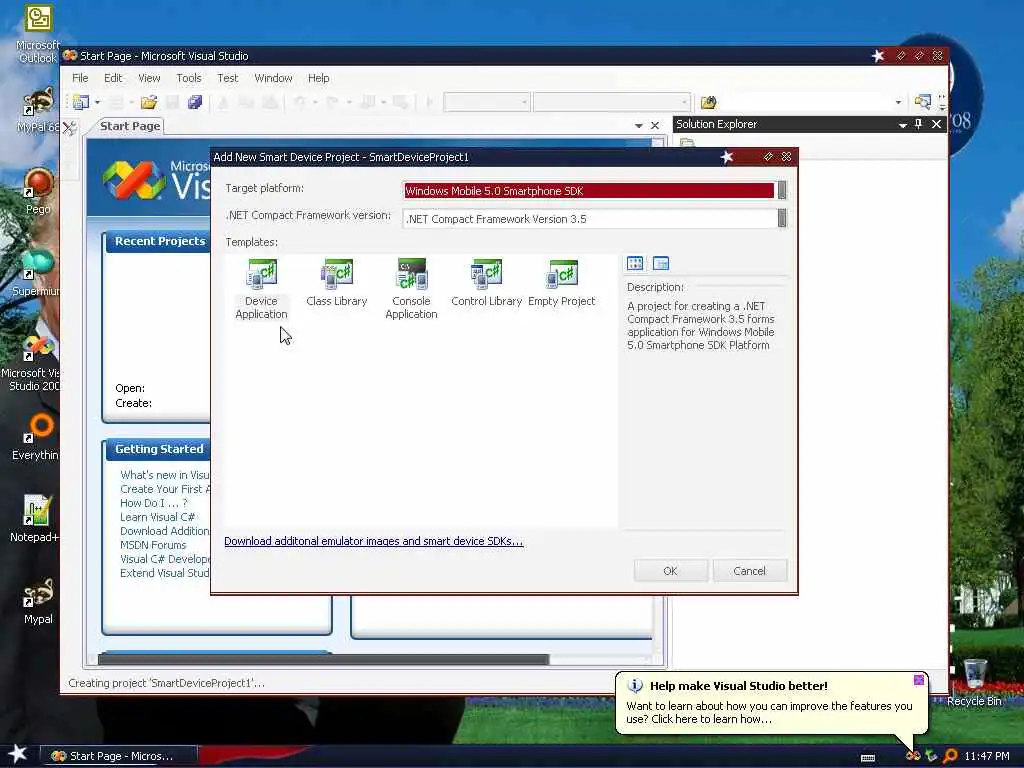1024x768 pixels.
Task: Switch templates to large icons view
Action: pyautogui.click(x=635, y=263)
